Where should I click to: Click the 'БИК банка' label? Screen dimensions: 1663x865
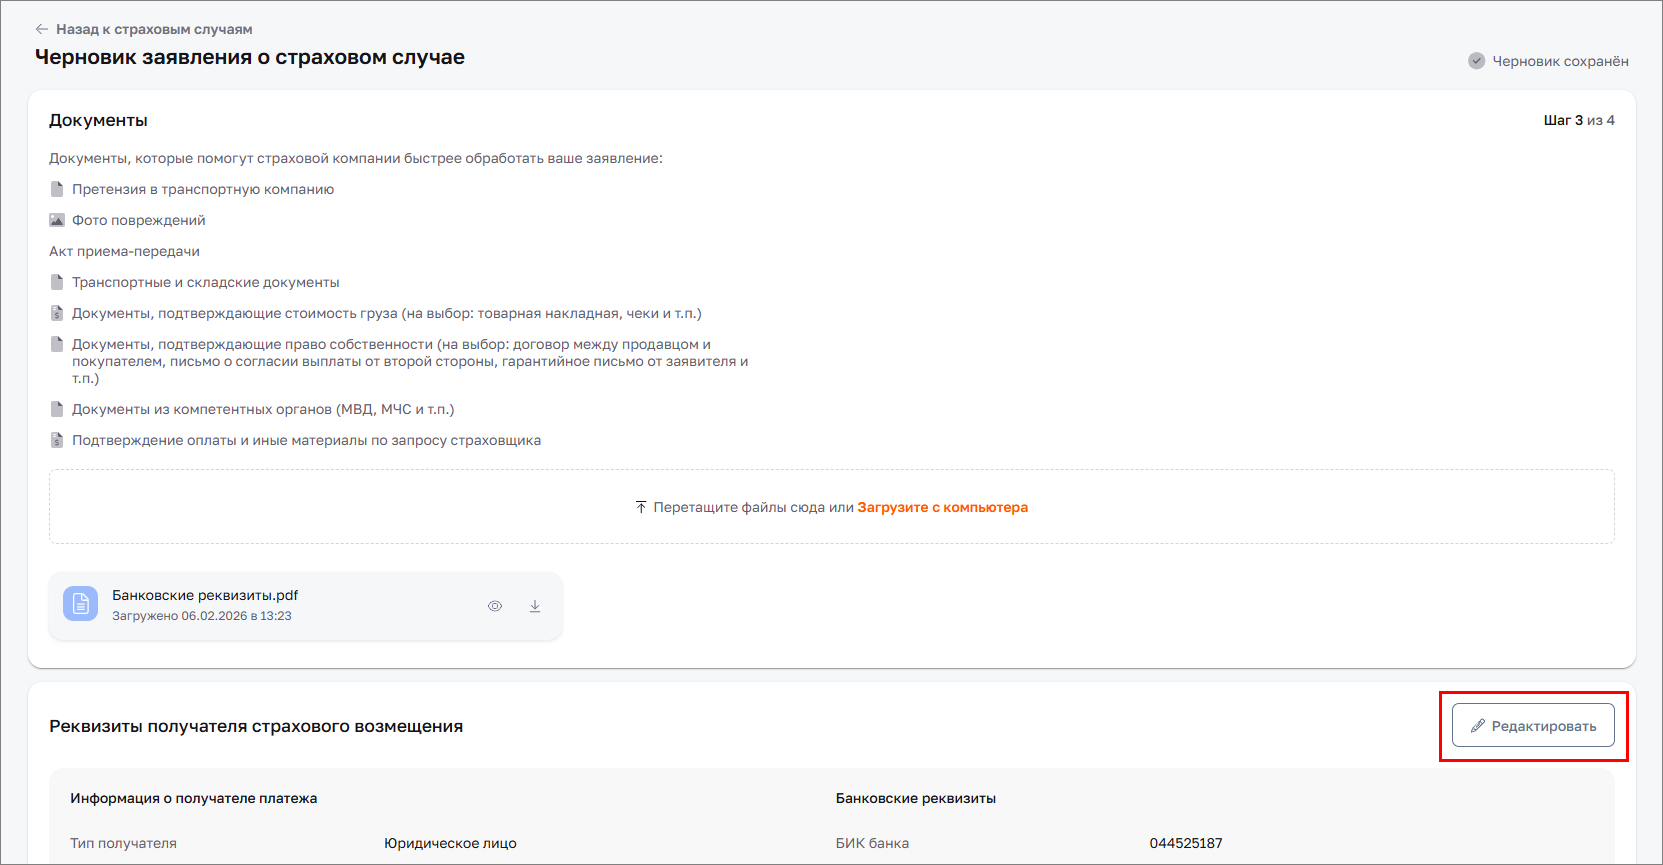872,843
